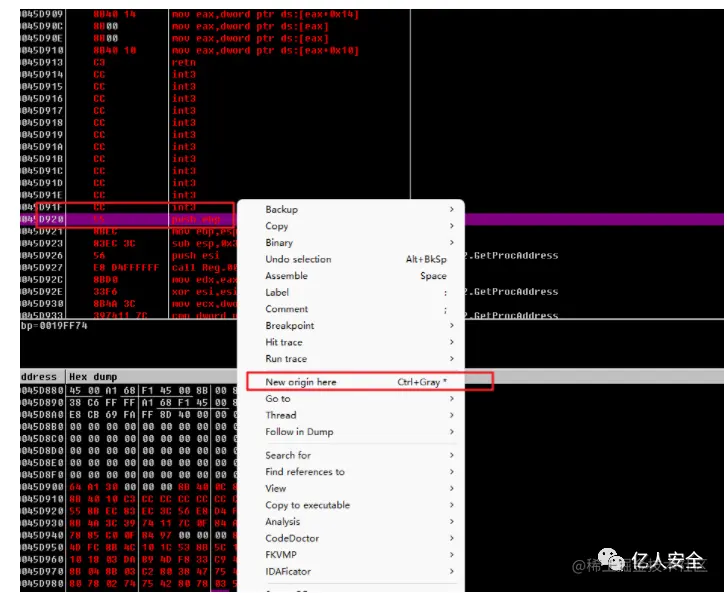Click the Hex dump column header
Image resolution: width=727 pixels, height=593 pixels.
93,377
